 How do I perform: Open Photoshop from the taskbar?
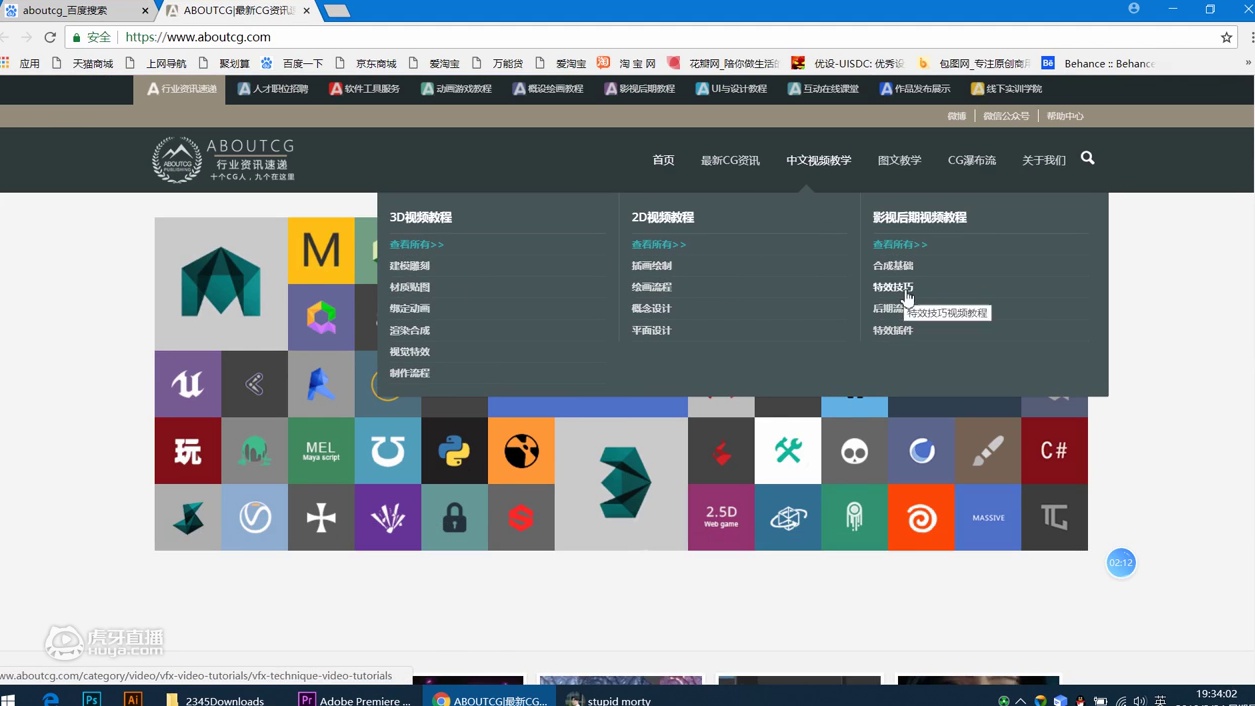click(x=91, y=700)
